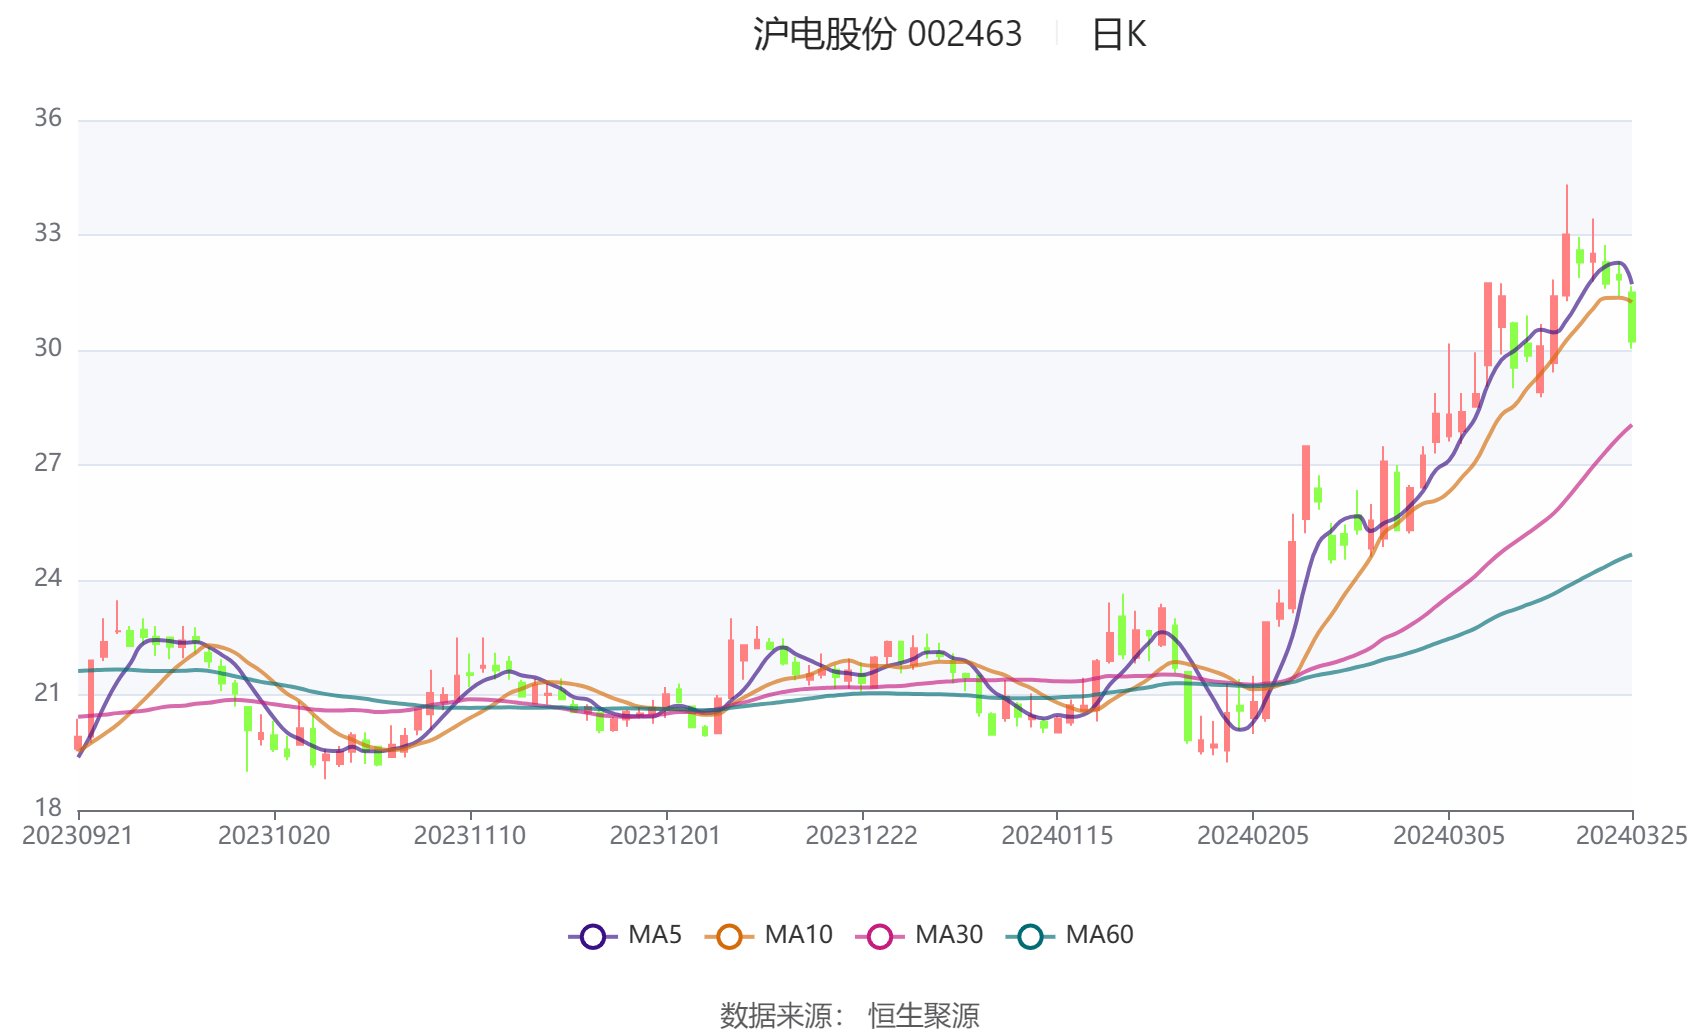
Task: Click the 20230921 date label on x-axis
Action: (78, 836)
